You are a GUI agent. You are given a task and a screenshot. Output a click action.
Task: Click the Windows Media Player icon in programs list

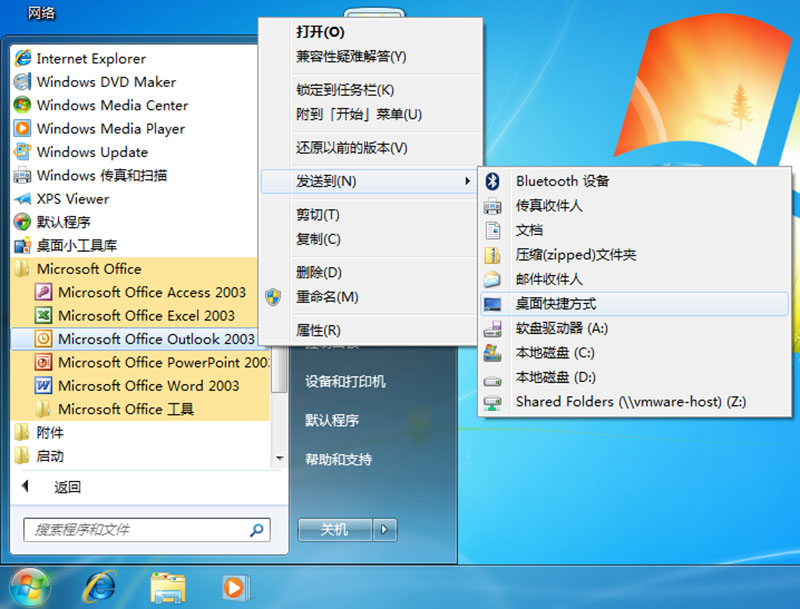(22, 128)
